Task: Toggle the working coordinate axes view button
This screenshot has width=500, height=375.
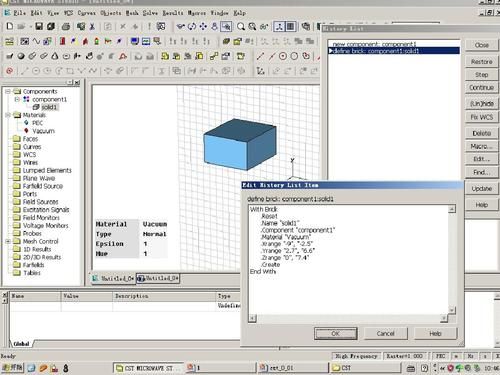Action: [279, 26]
